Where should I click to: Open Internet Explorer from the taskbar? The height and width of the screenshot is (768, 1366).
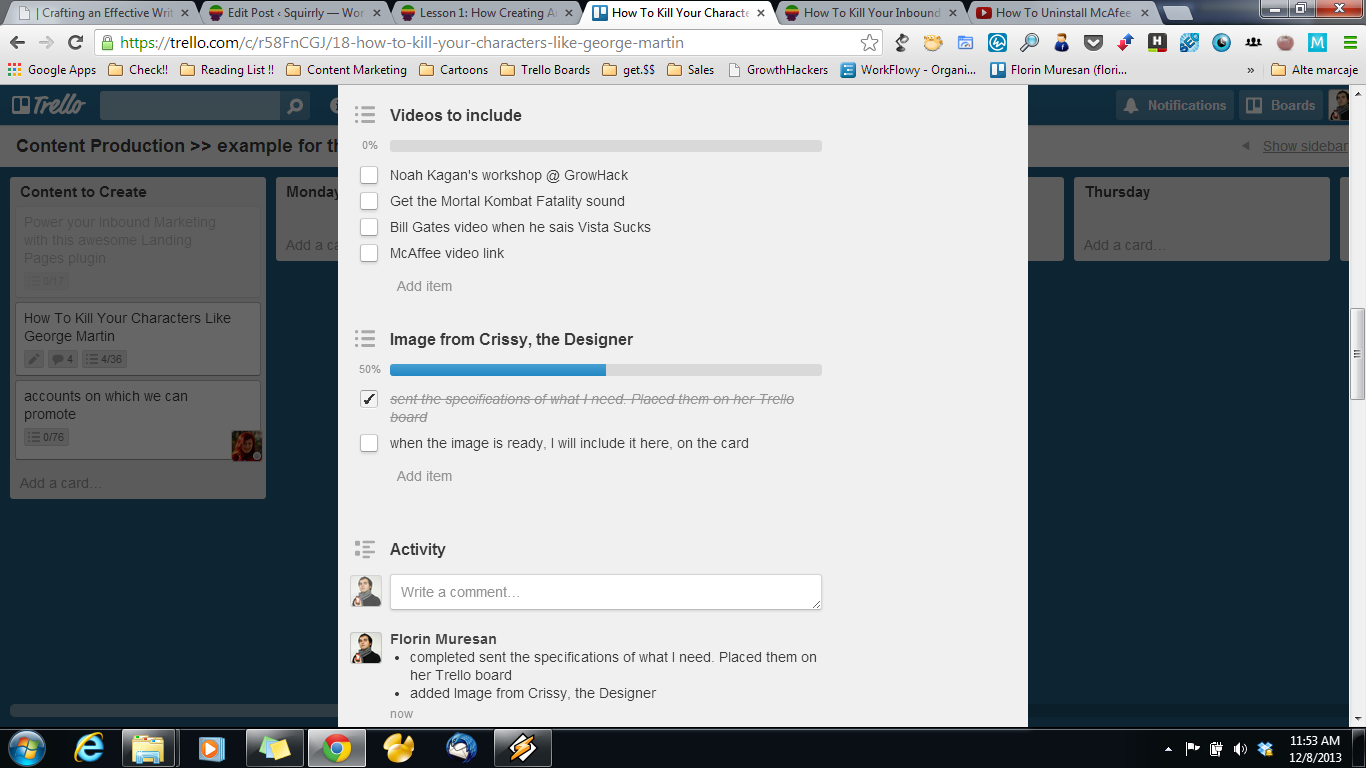pyautogui.click(x=90, y=748)
